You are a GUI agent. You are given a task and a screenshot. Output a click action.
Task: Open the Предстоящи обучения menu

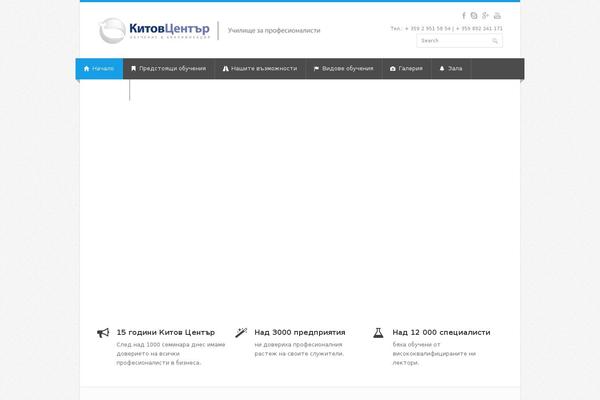click(x=168, y=69)
